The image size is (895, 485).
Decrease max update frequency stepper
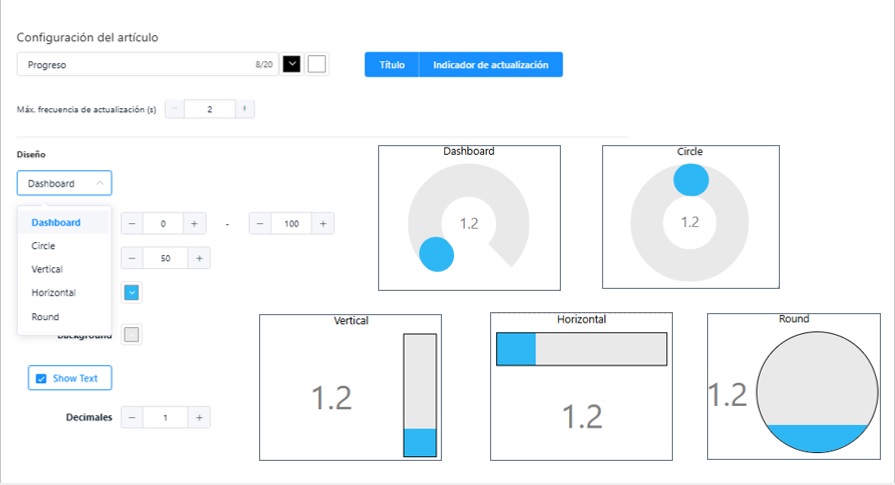tap(175, 109)
